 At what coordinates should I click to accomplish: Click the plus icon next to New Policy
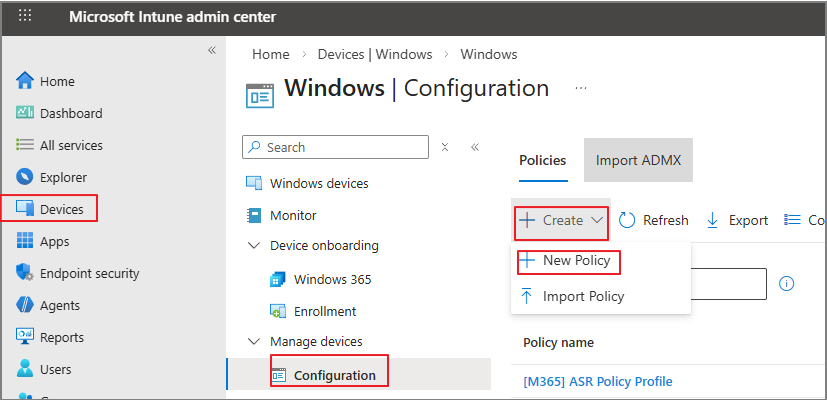pyautogui.click(x=527, y=260)
